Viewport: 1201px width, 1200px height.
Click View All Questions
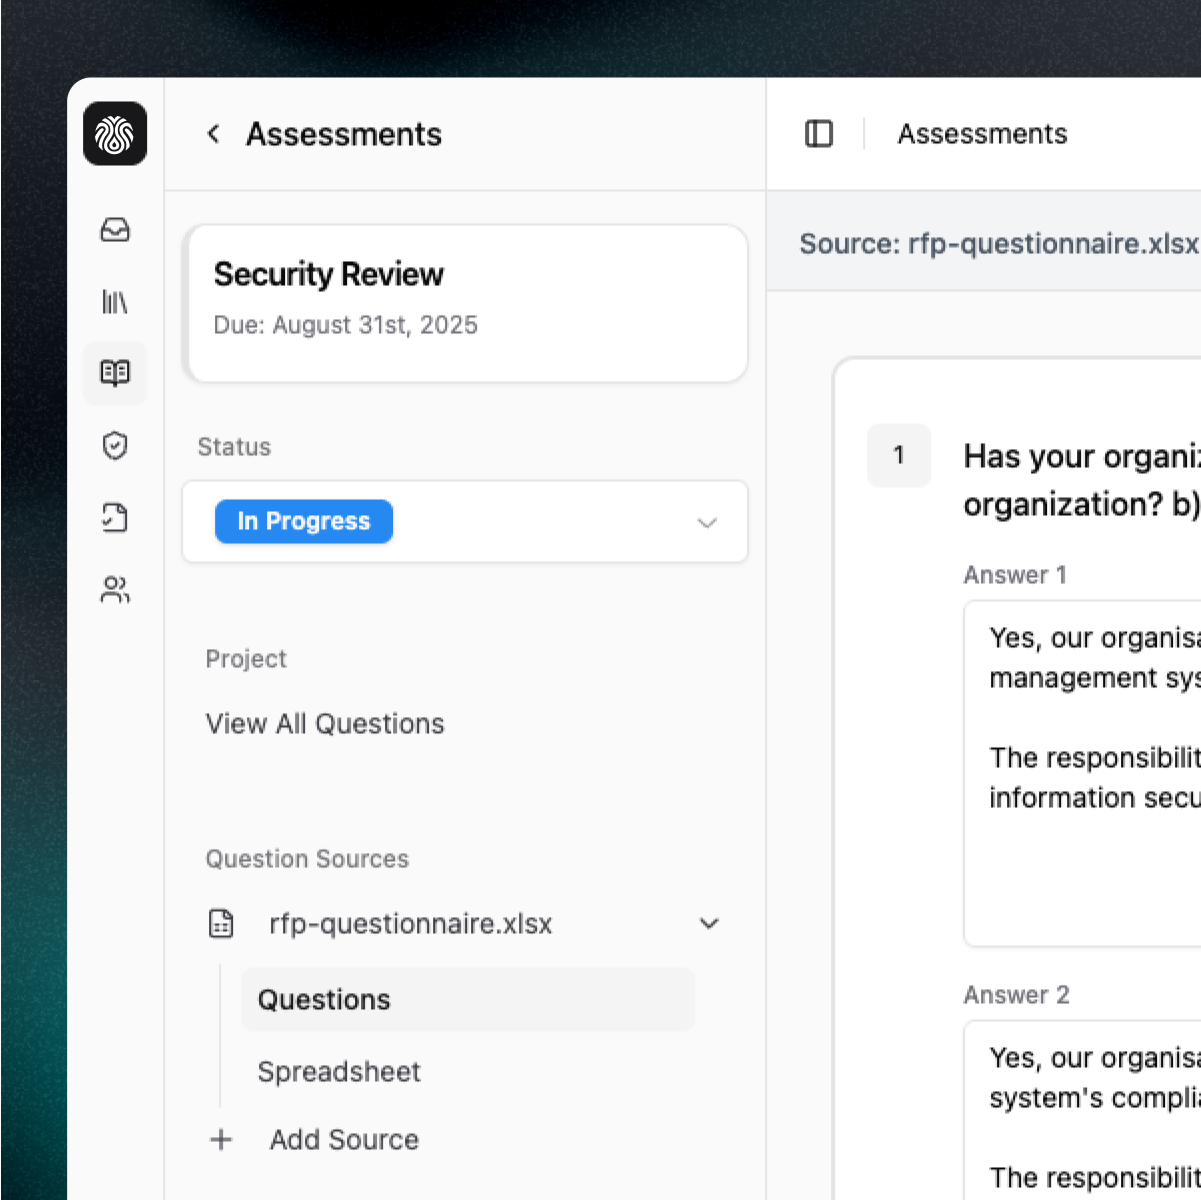tap(324, 723)
